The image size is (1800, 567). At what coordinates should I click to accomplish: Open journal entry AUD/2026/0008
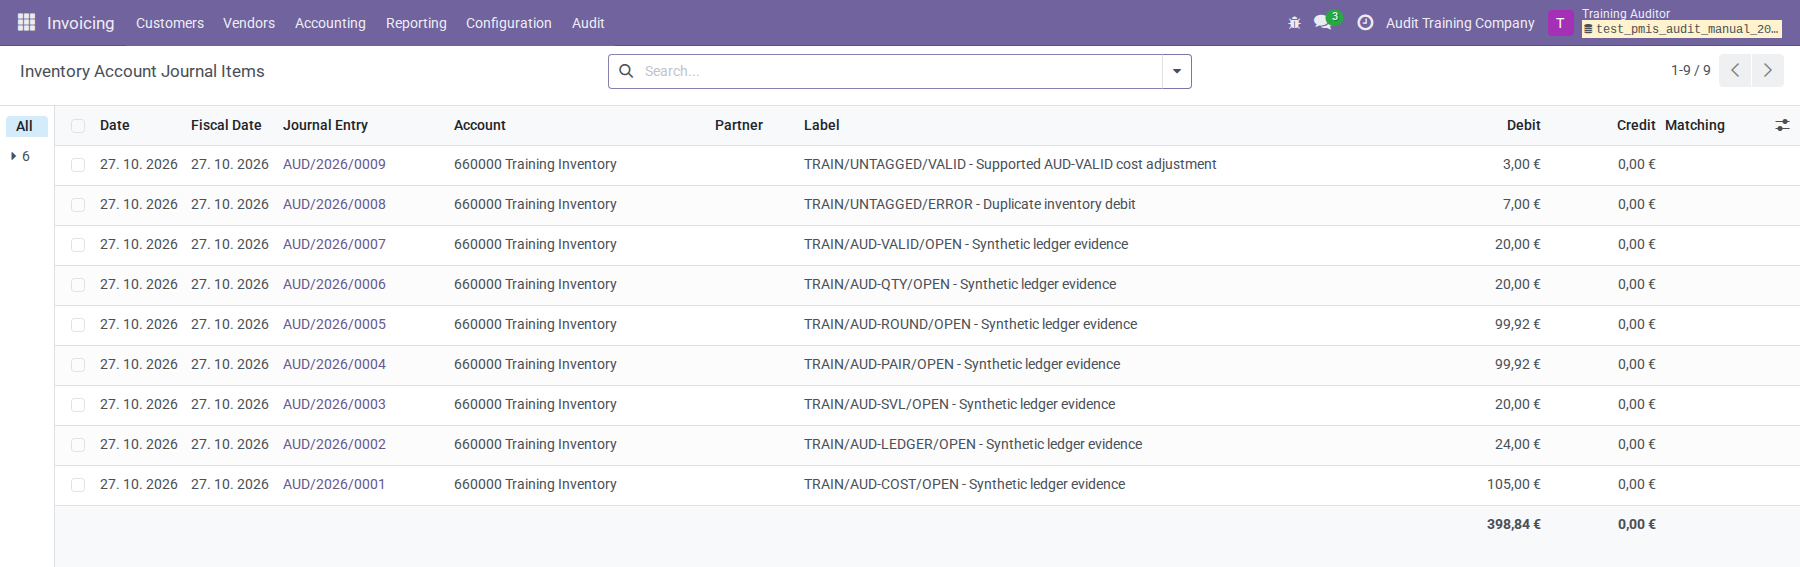coord(334,204)
